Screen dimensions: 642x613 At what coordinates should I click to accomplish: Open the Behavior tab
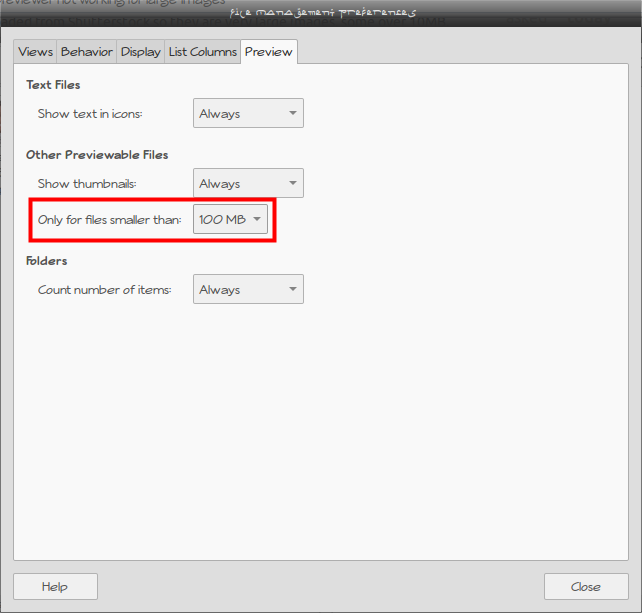pyautogui.click(x=86, y=52)
